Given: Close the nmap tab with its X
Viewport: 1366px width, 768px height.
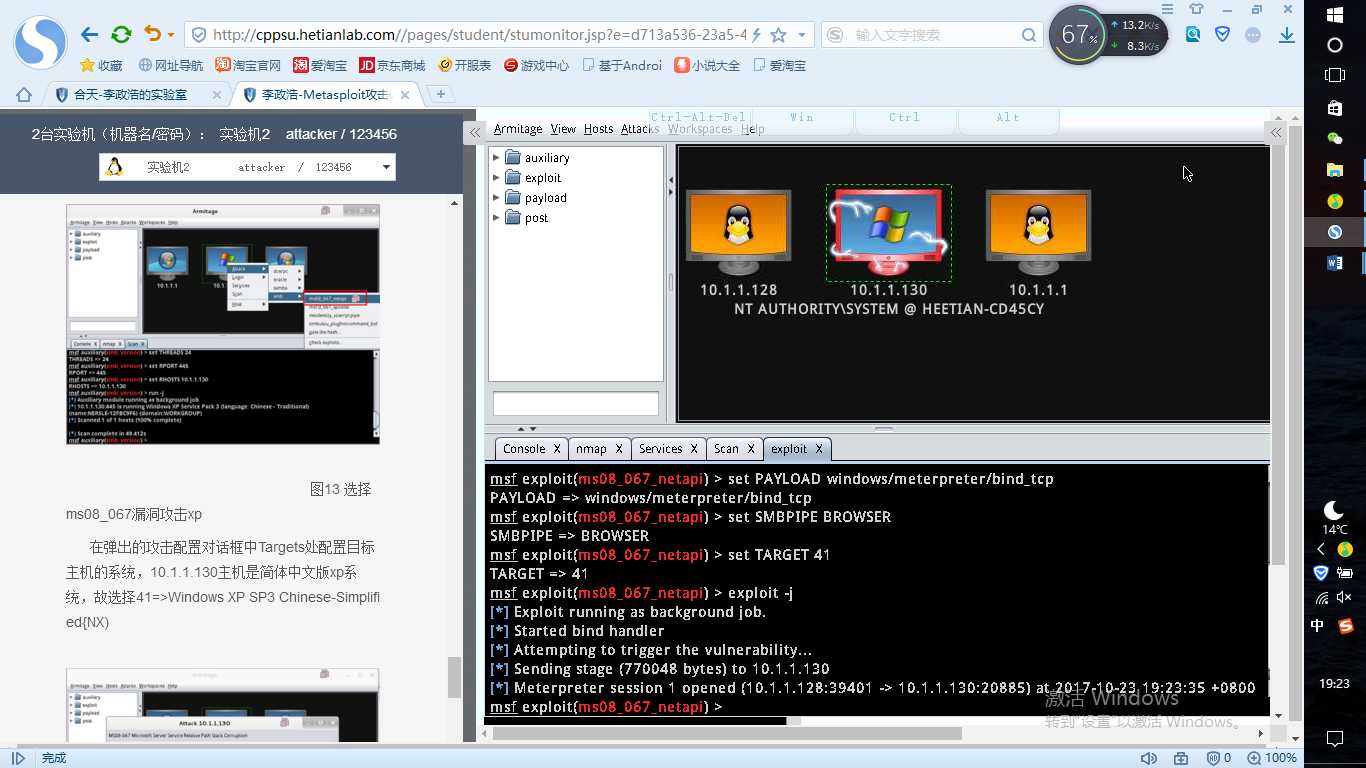Looking at the screenshot, I should [619, 449].
